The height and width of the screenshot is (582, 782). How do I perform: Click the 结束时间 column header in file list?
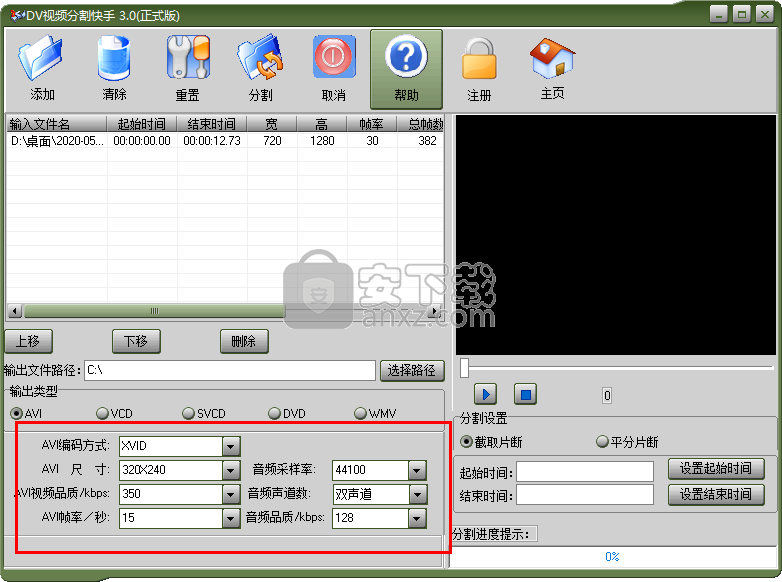pyautogui.click(x=212, y=124)
